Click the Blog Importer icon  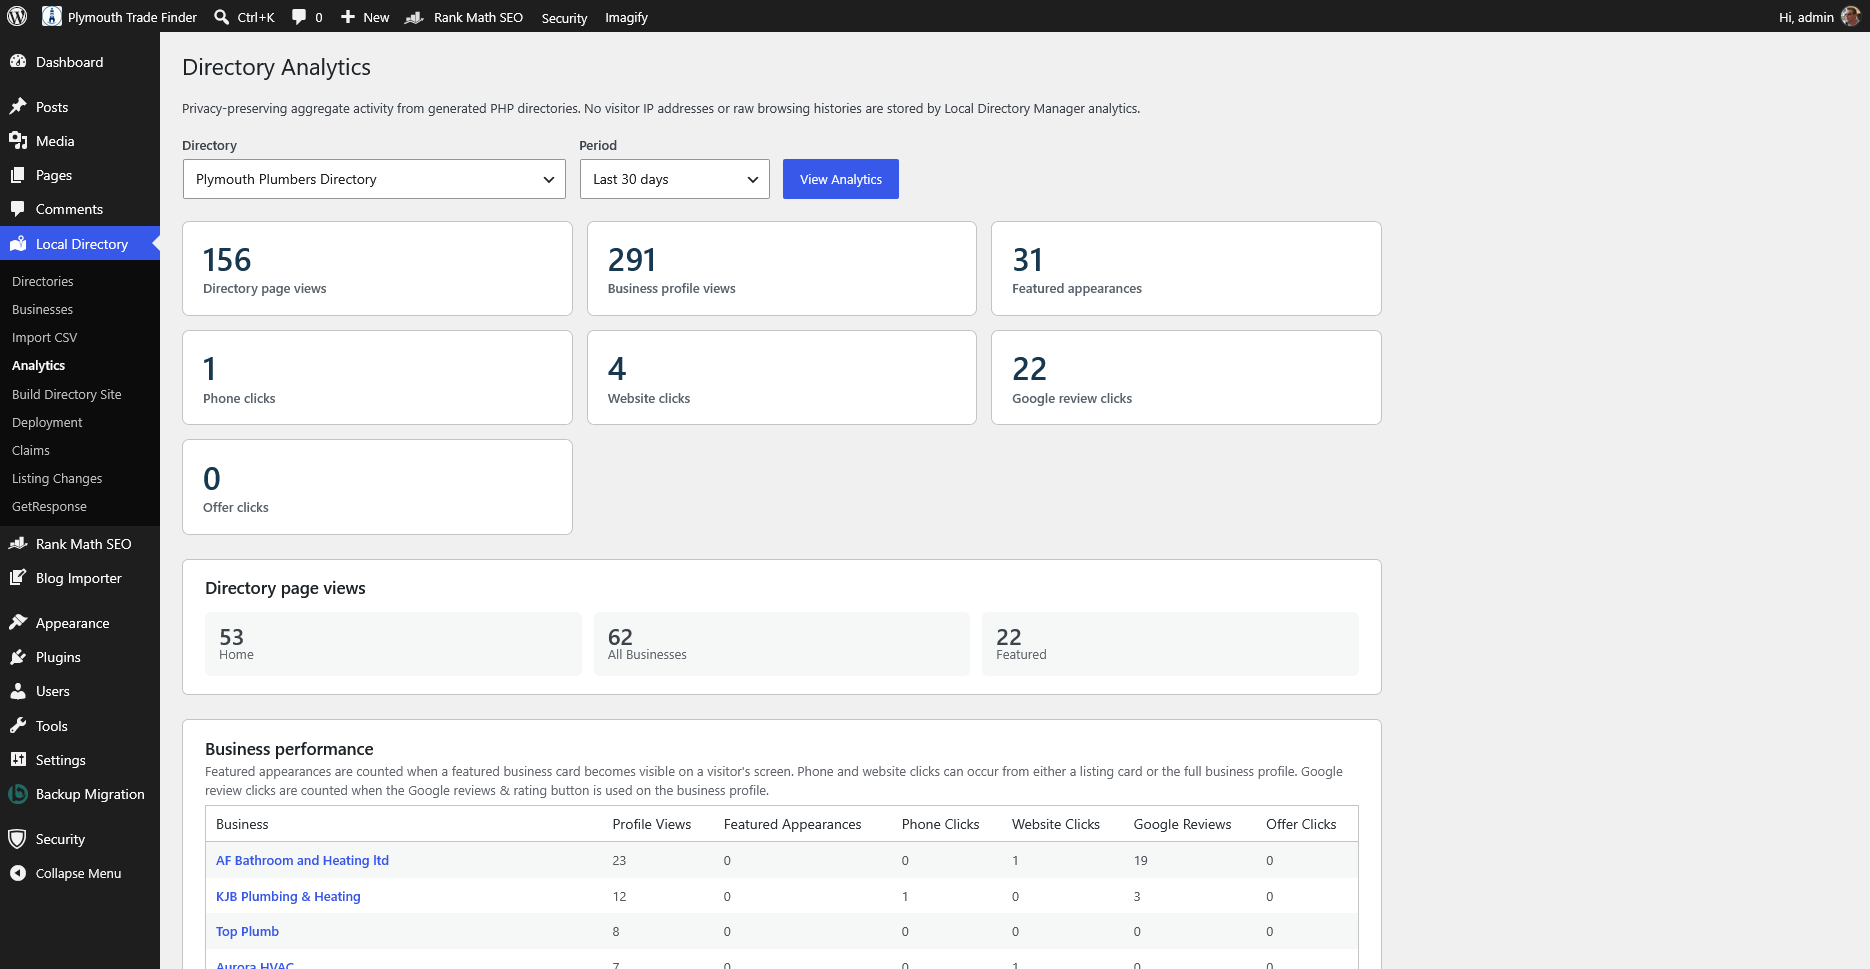18,578
